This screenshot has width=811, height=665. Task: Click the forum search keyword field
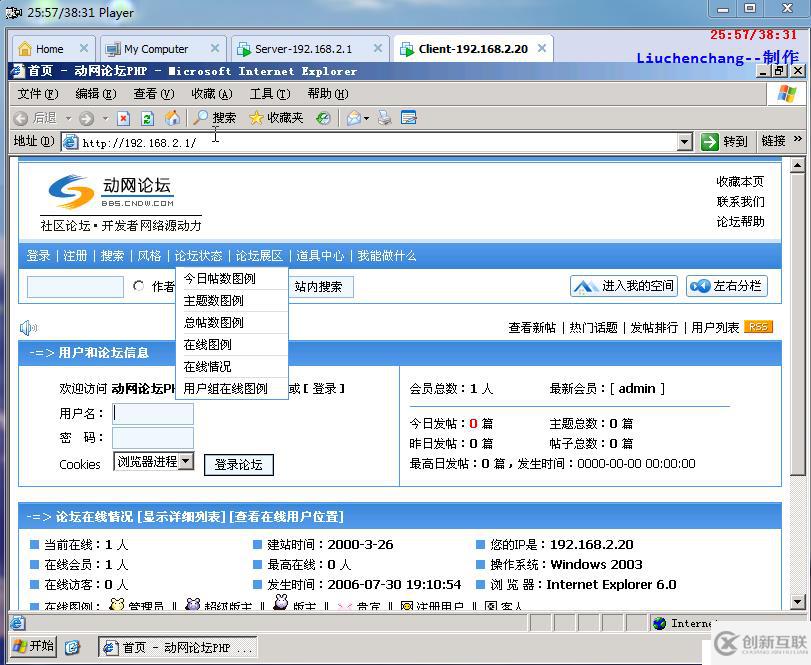pos(75,286)
